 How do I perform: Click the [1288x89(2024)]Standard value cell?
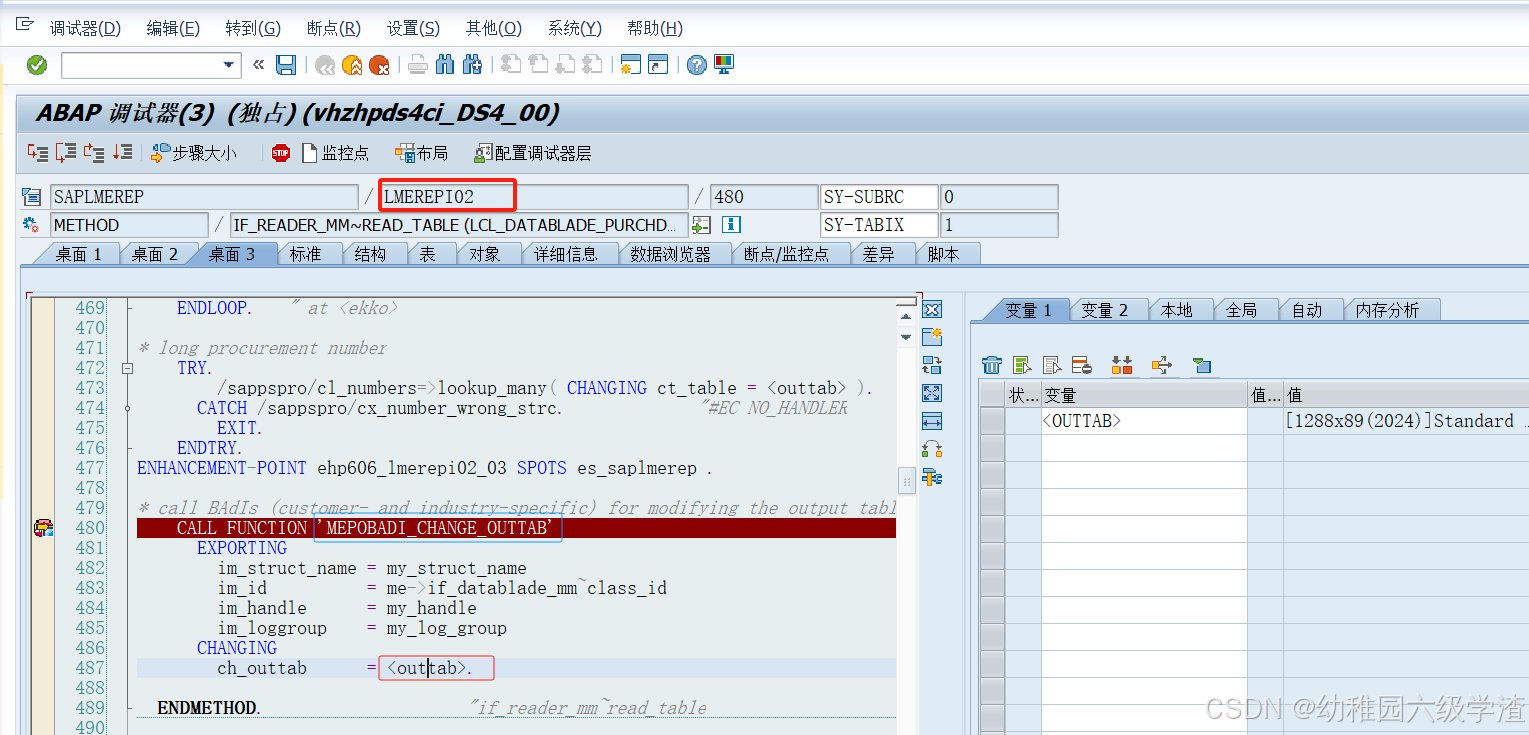pyautogui.click(x=1406, y=421)
